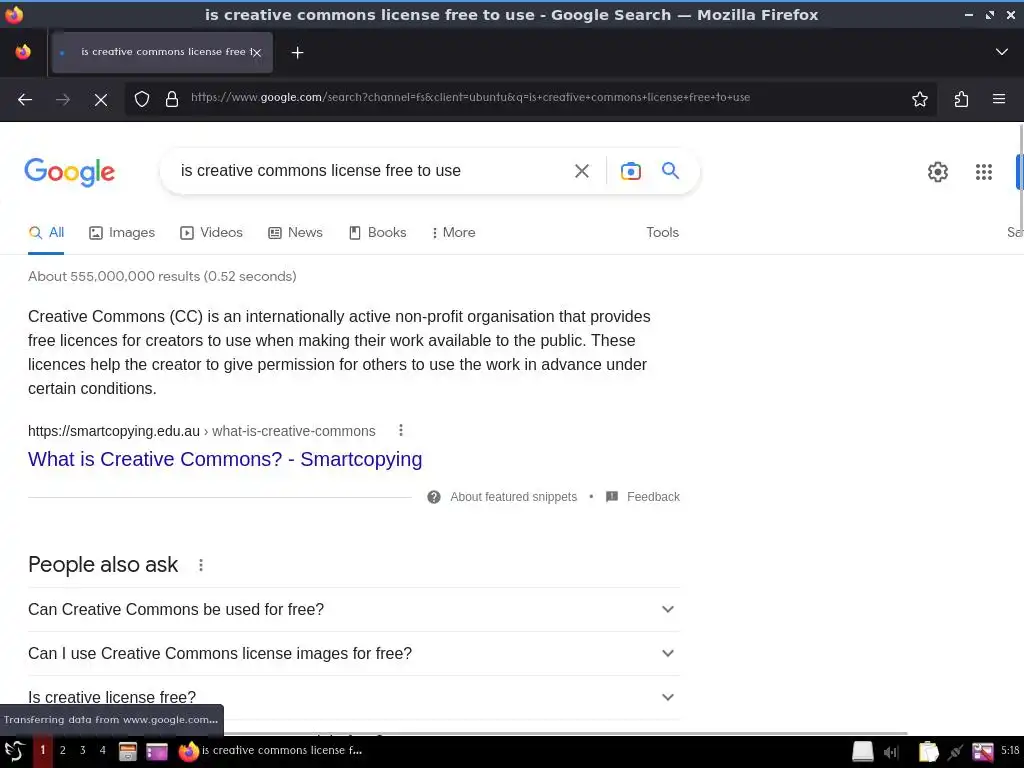1024x768 pixels.
Task: Open About featured snippets help
Action: tap(502, 497)
